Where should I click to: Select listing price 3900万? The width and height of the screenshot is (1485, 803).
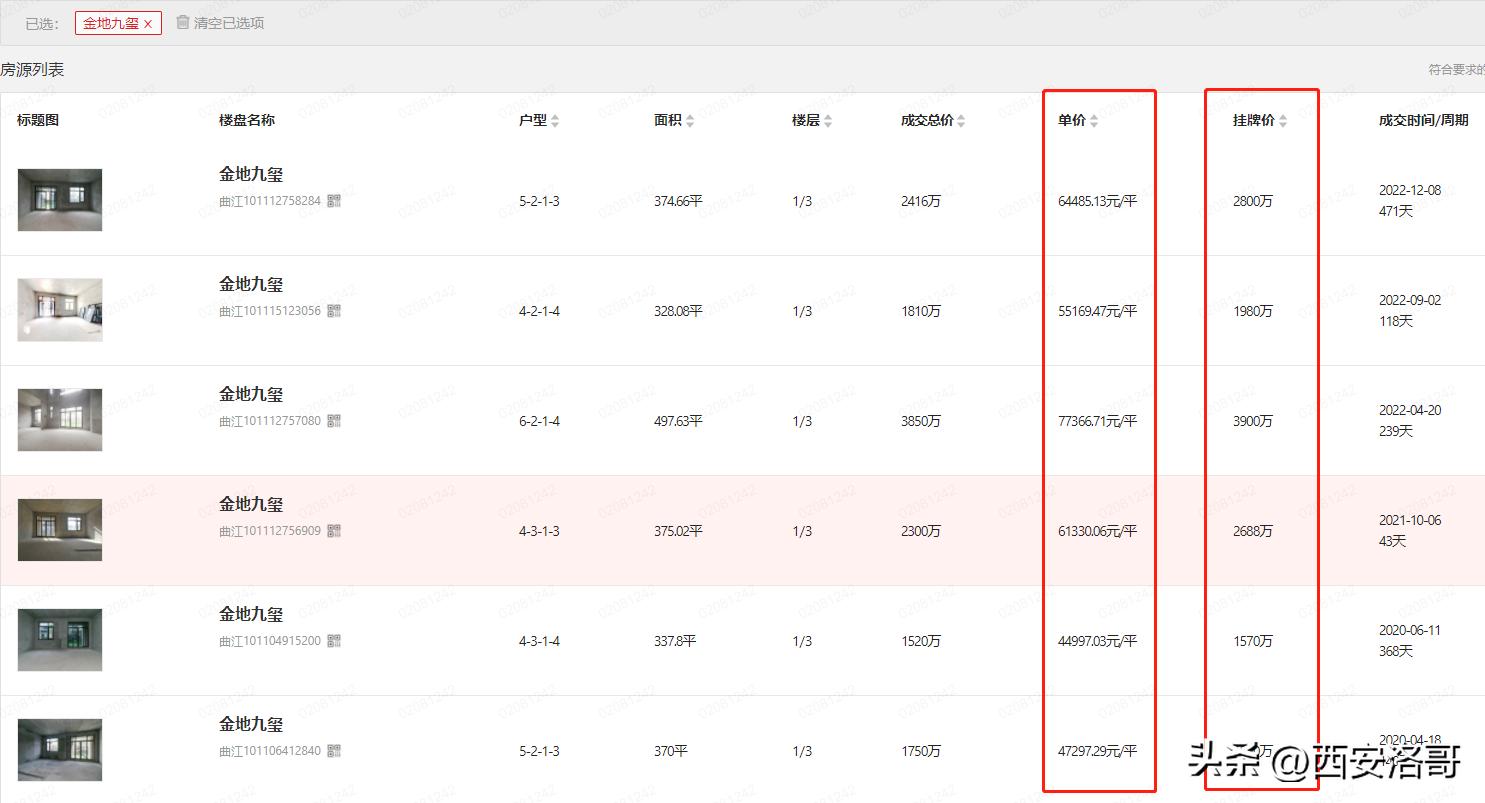point(1253,421)
